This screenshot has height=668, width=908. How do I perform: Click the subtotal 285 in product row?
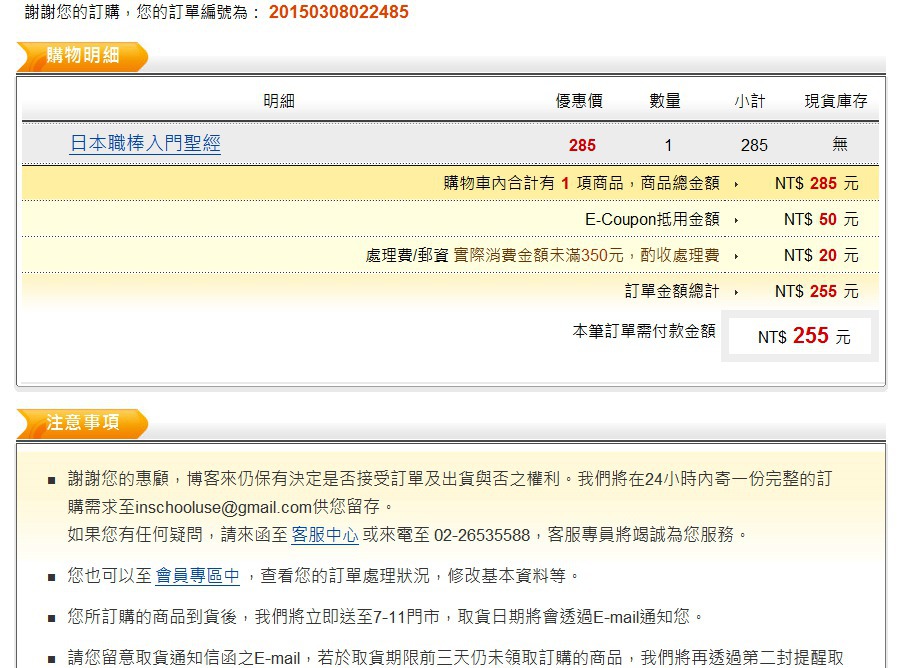pyautogui.click(x=754, y=145)
